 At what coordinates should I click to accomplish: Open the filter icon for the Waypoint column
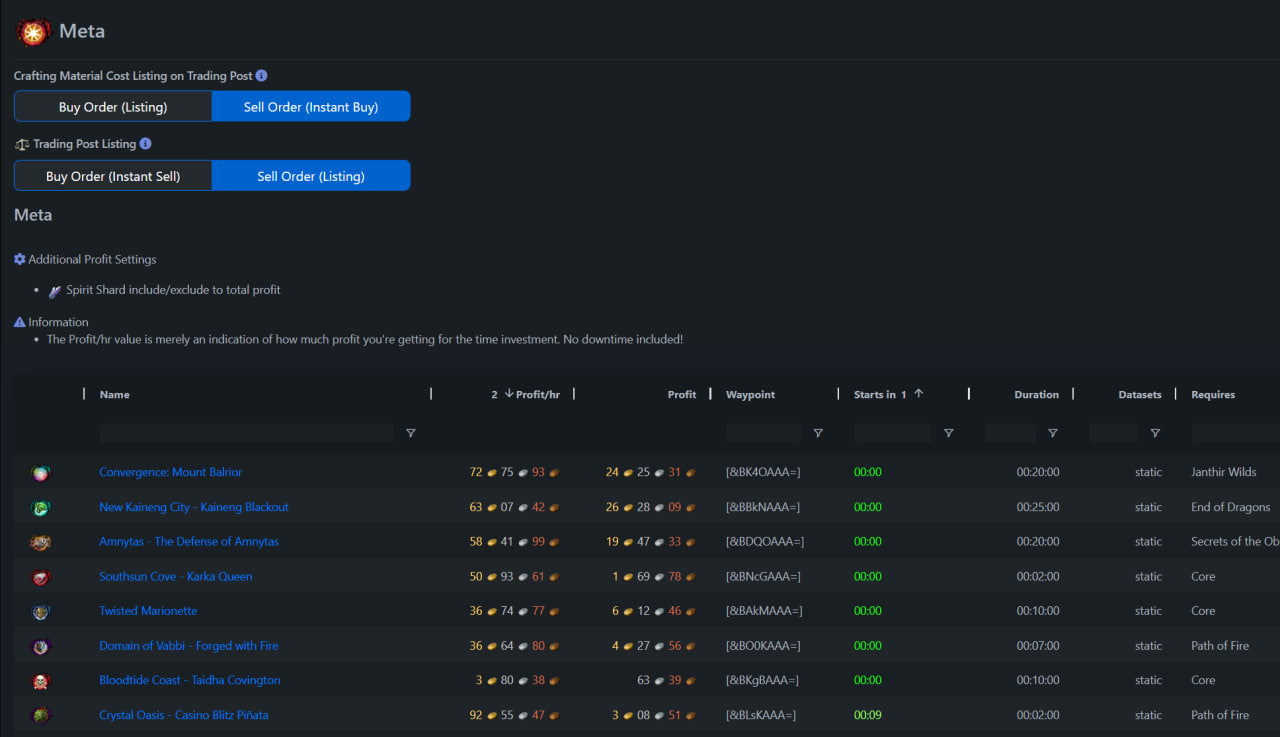coord(818,433)
